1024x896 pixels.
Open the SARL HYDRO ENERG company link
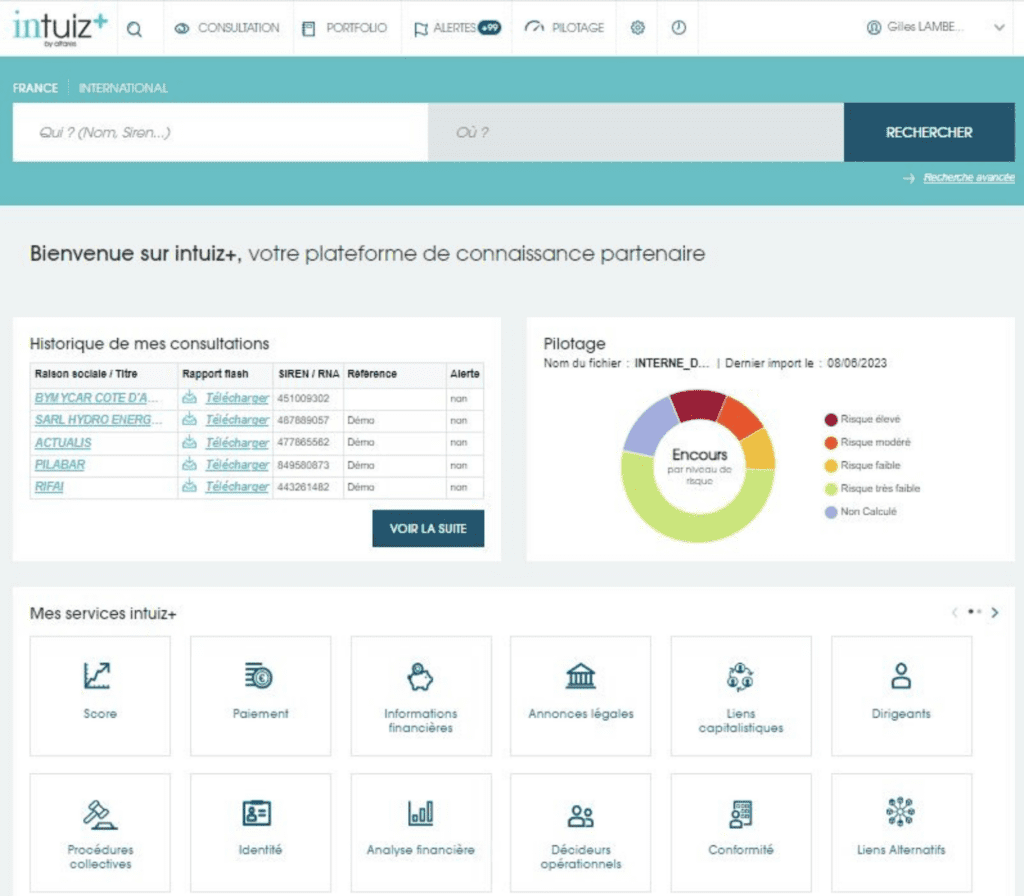click(x=98, y=420)
